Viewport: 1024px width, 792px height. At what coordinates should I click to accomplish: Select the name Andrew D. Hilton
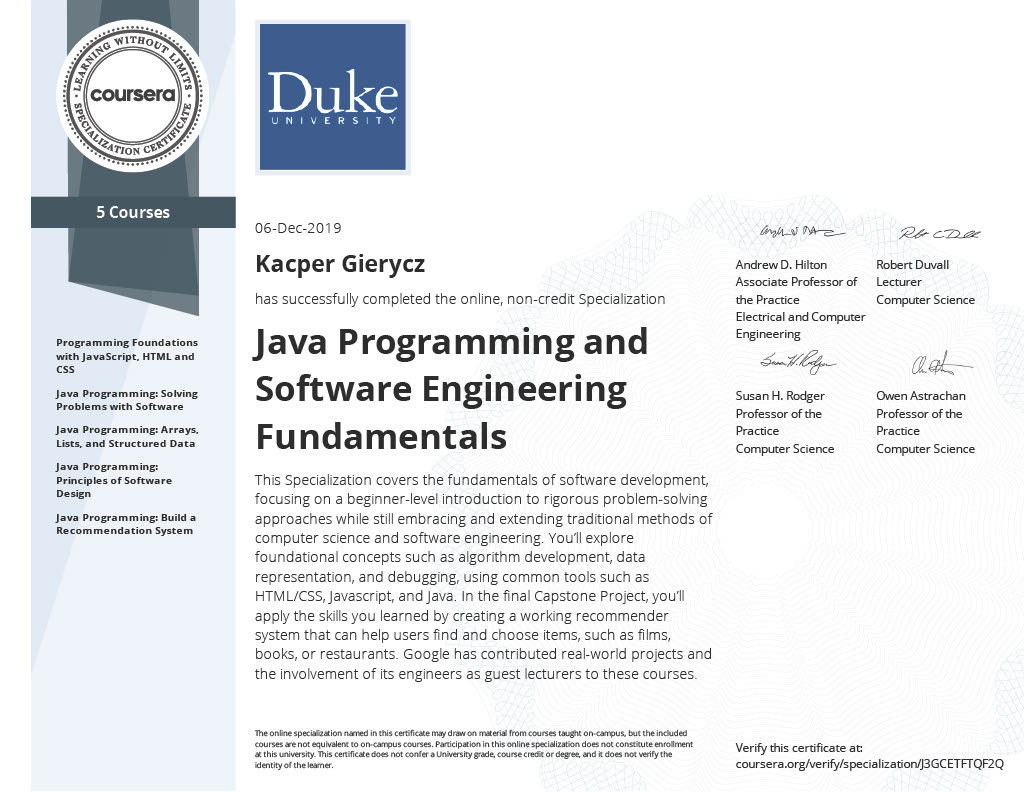point(781,264)
